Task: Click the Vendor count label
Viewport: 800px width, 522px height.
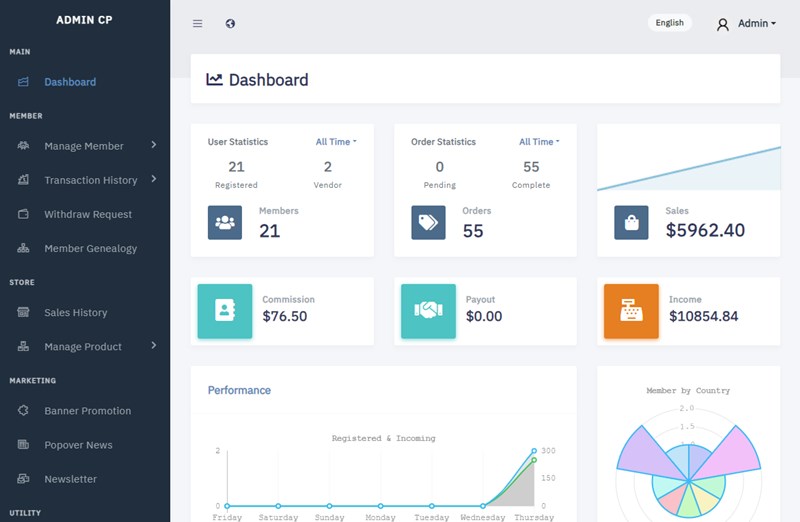Action: (328, 185)
